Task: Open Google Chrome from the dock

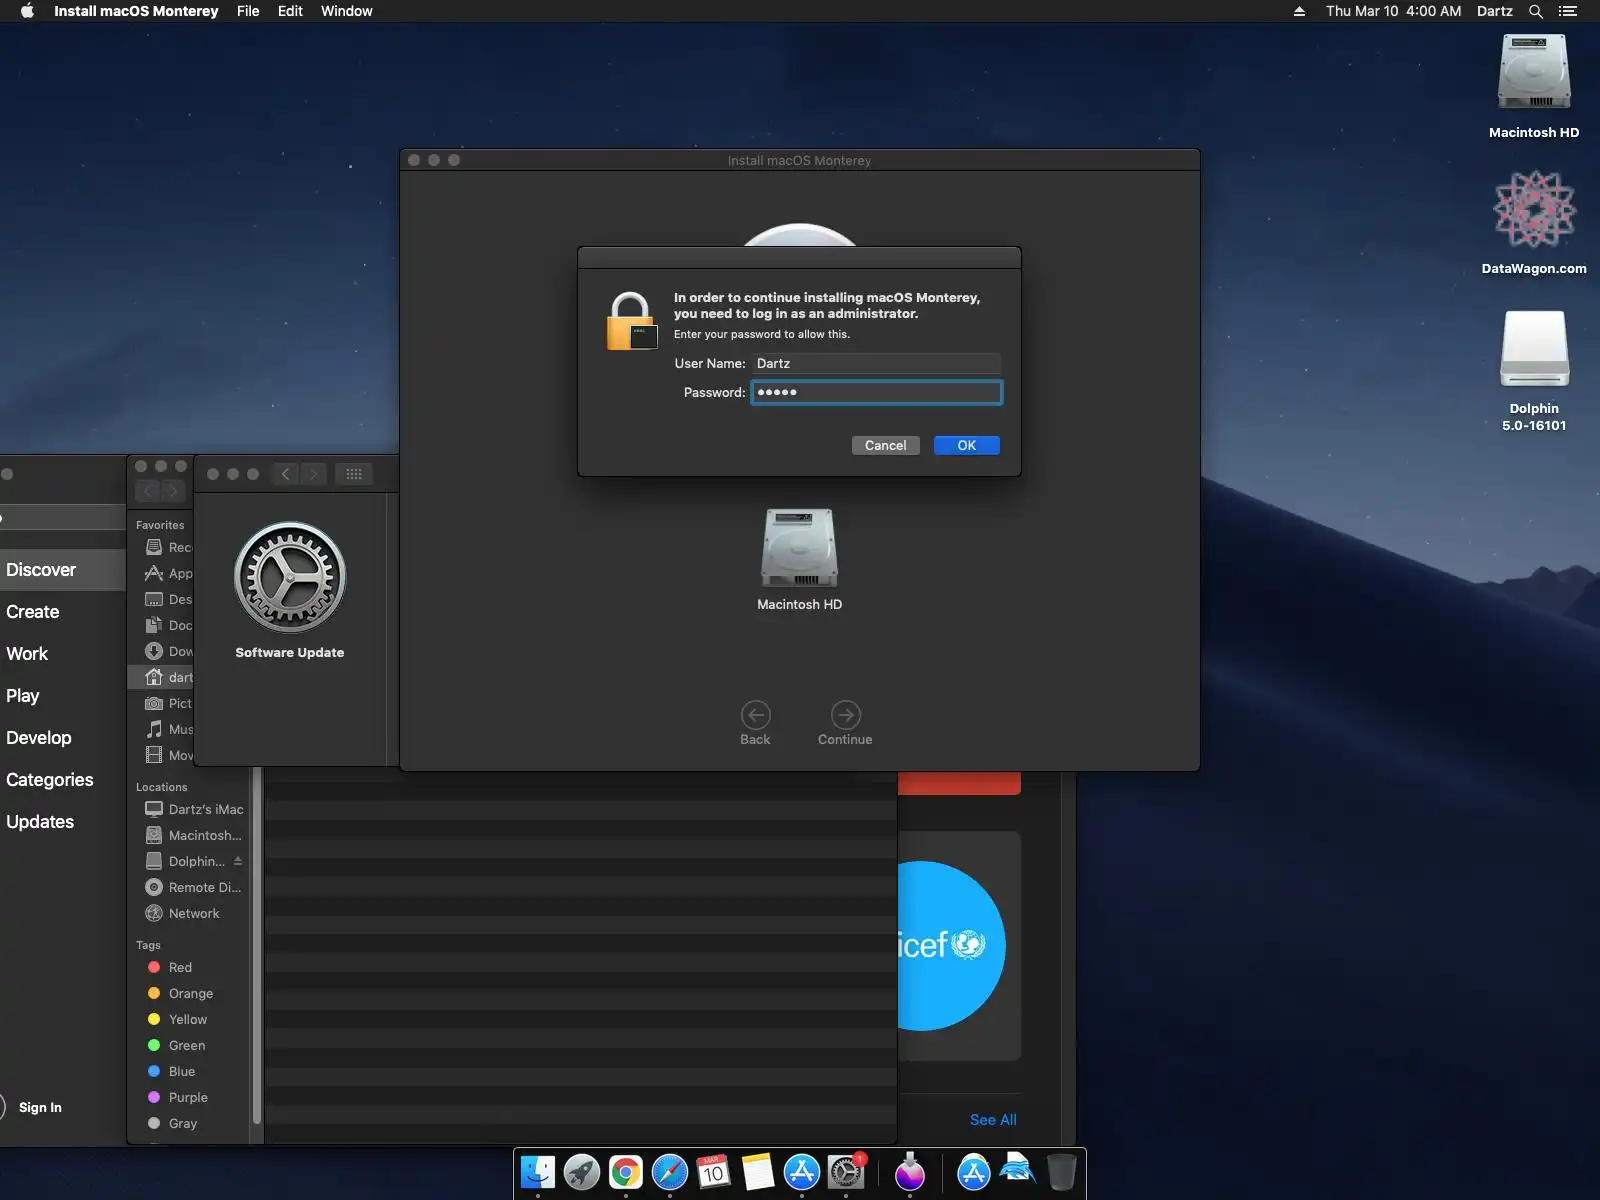Action: click(626, 1172)
